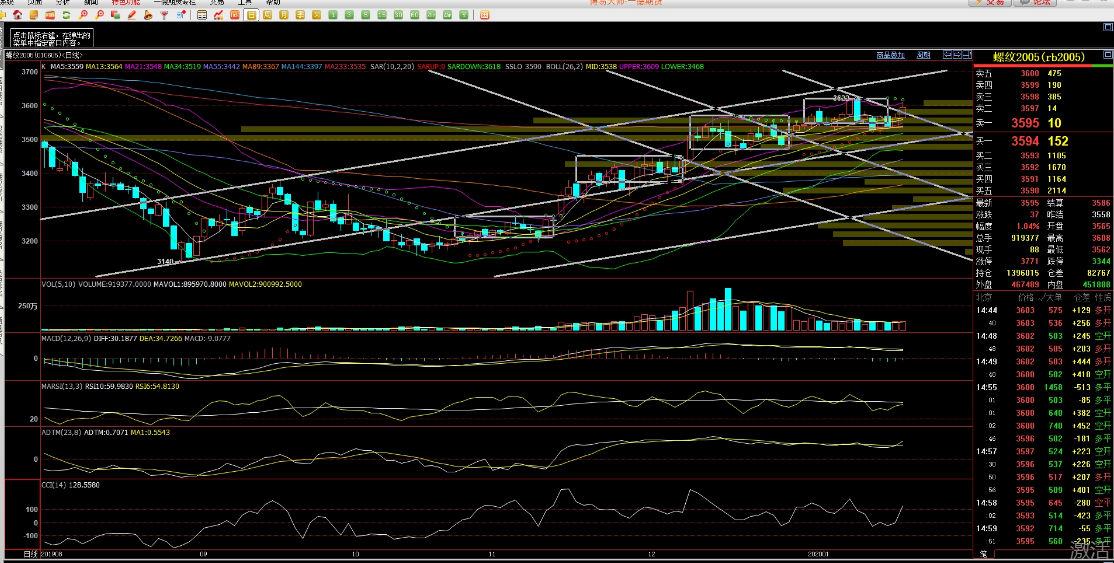Click the 论坛 forum button
This screenshot has height=563, width=1114.
[x=1035, y=2]
